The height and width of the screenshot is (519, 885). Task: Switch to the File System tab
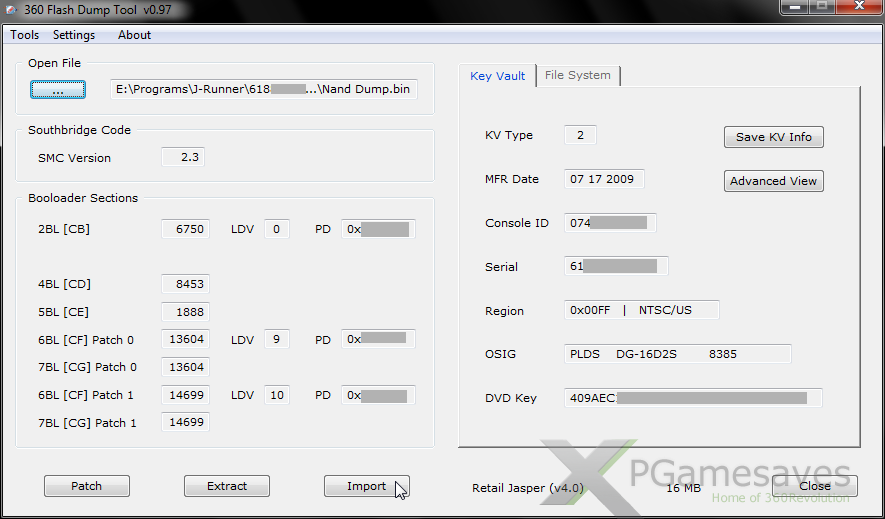click(578, 76)
